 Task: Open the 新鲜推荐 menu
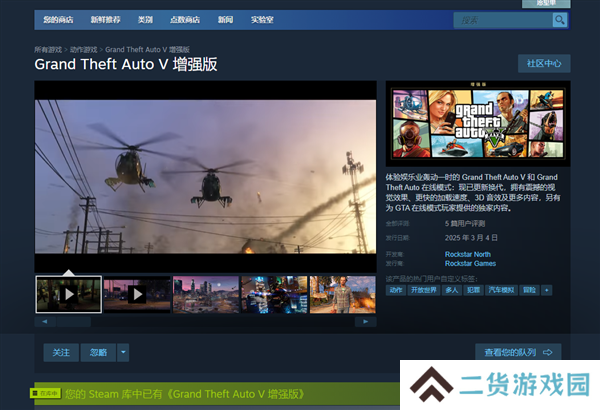pyautogui.click(x=106, y=20)
